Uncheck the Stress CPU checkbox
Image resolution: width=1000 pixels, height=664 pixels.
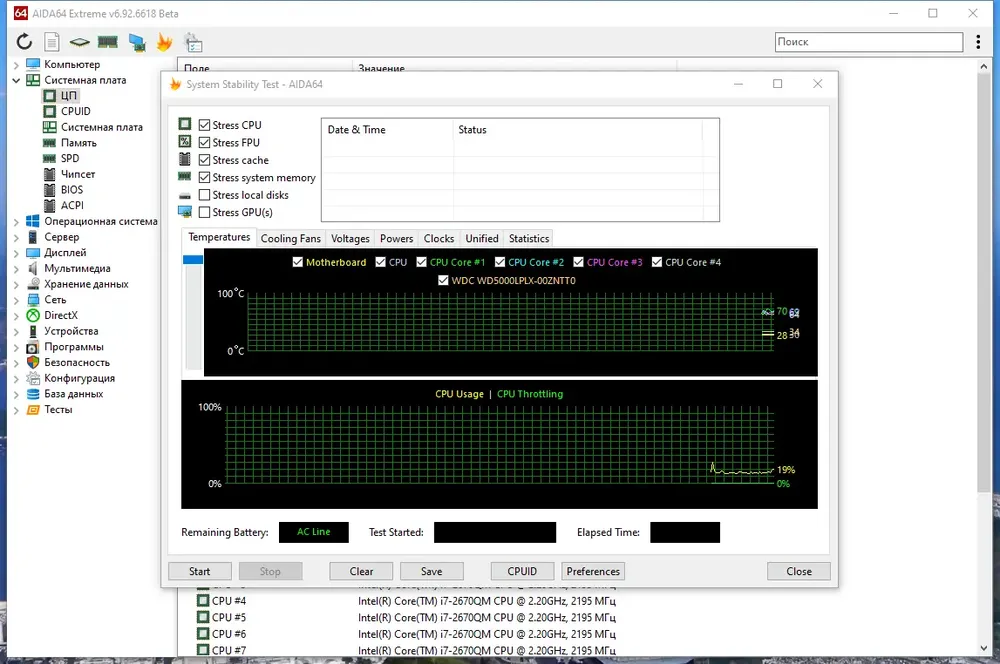205,125
